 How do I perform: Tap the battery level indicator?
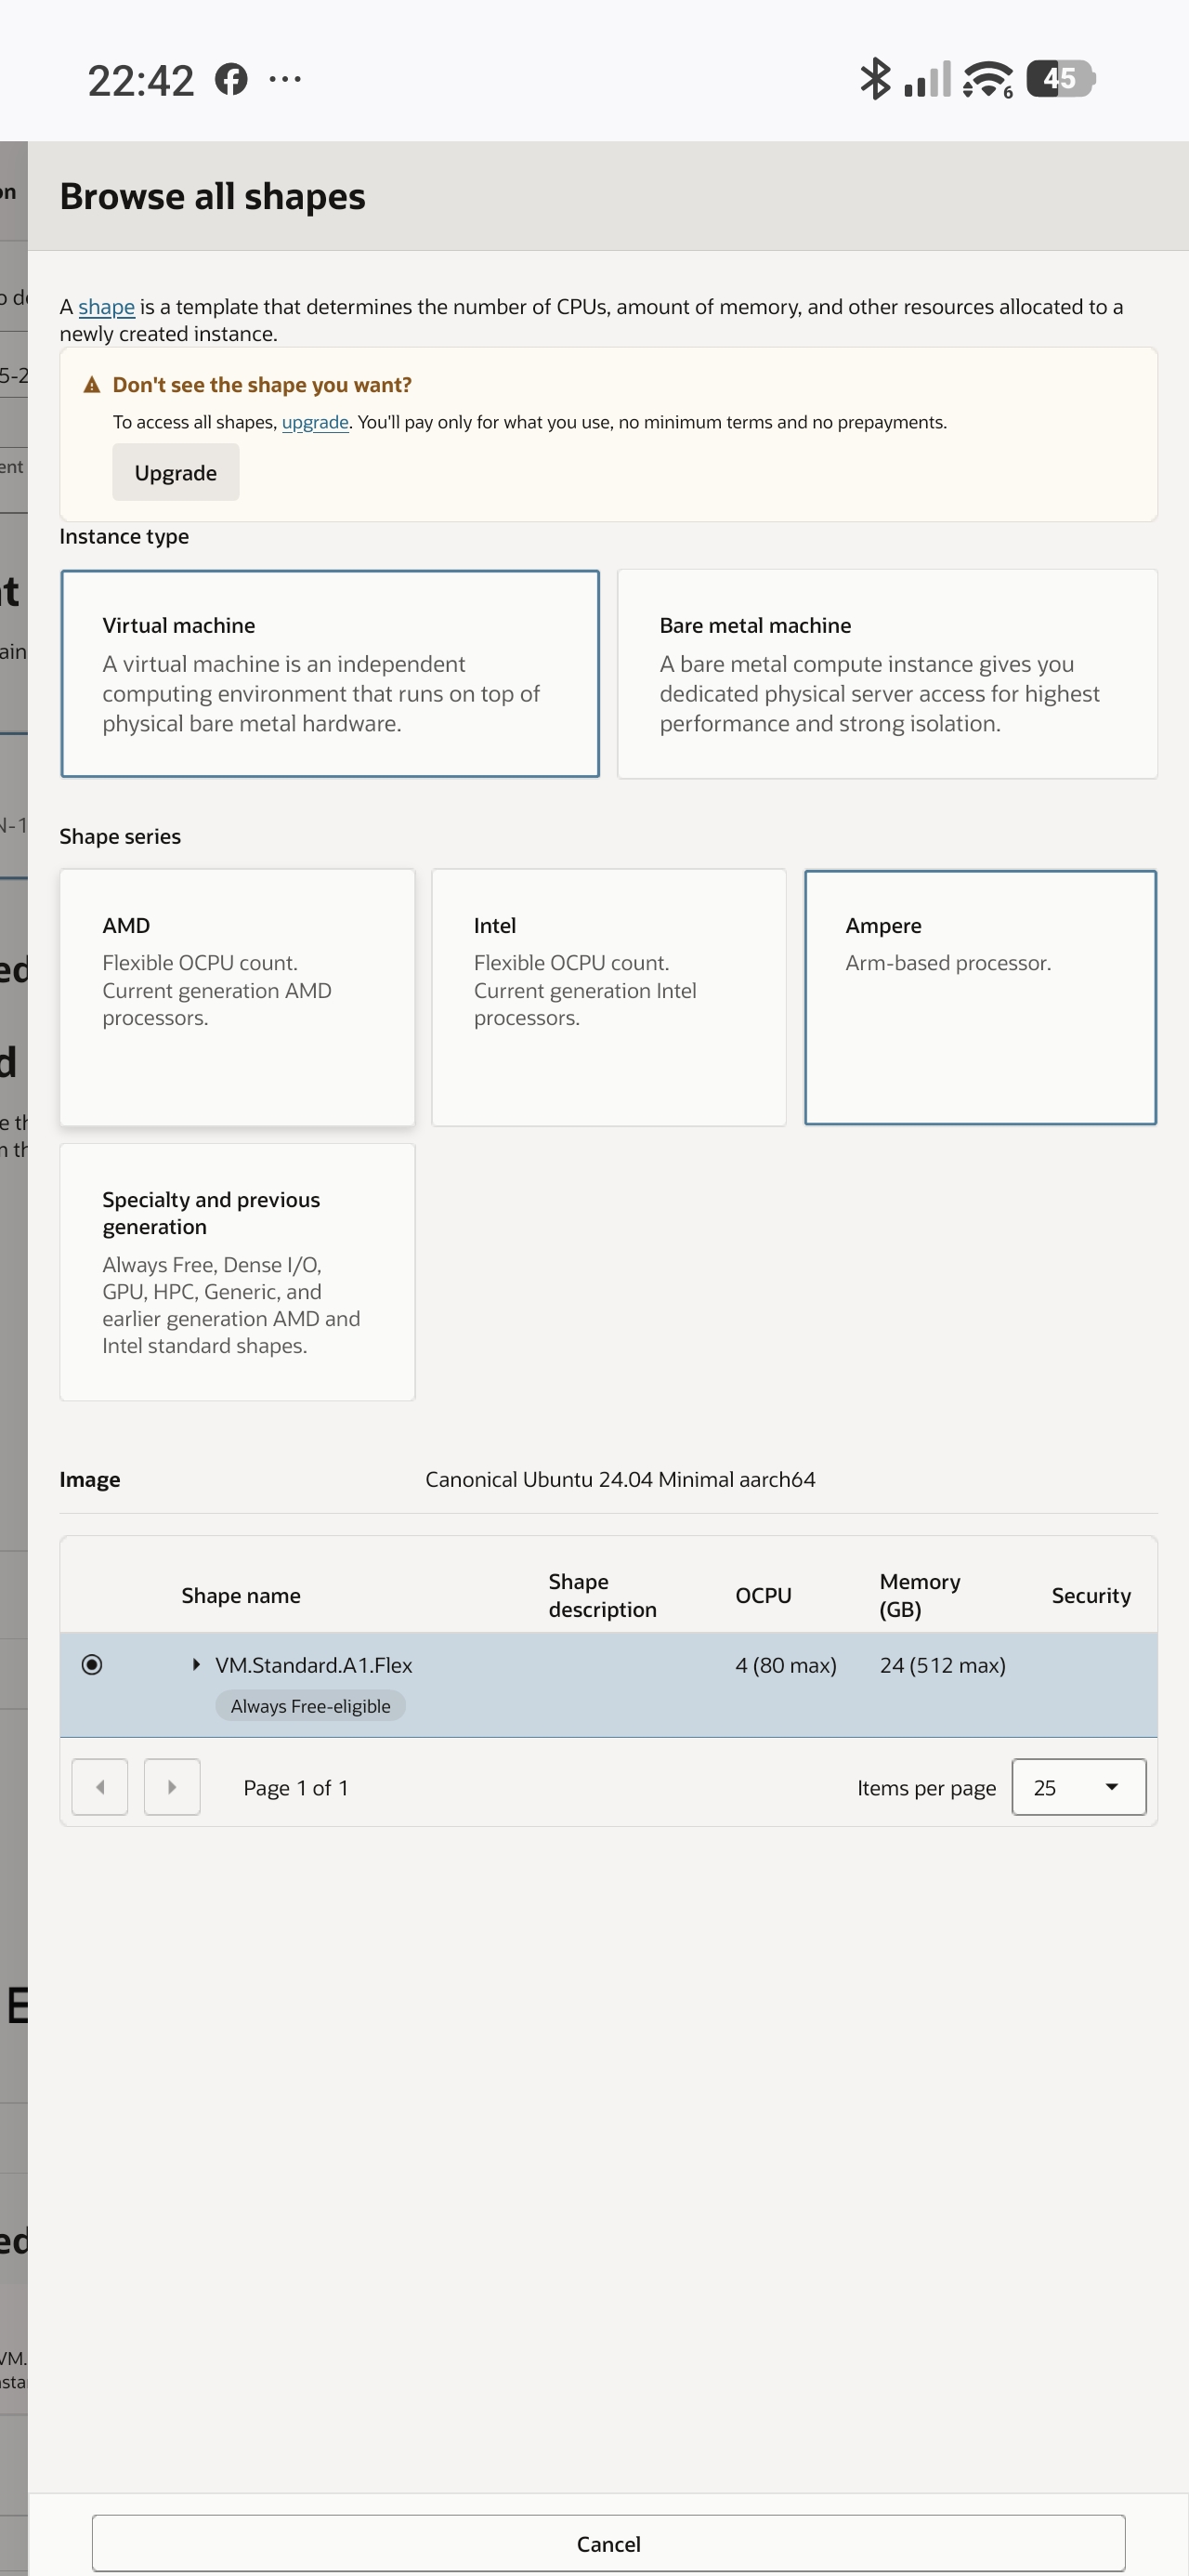(x=1061, y=78)
